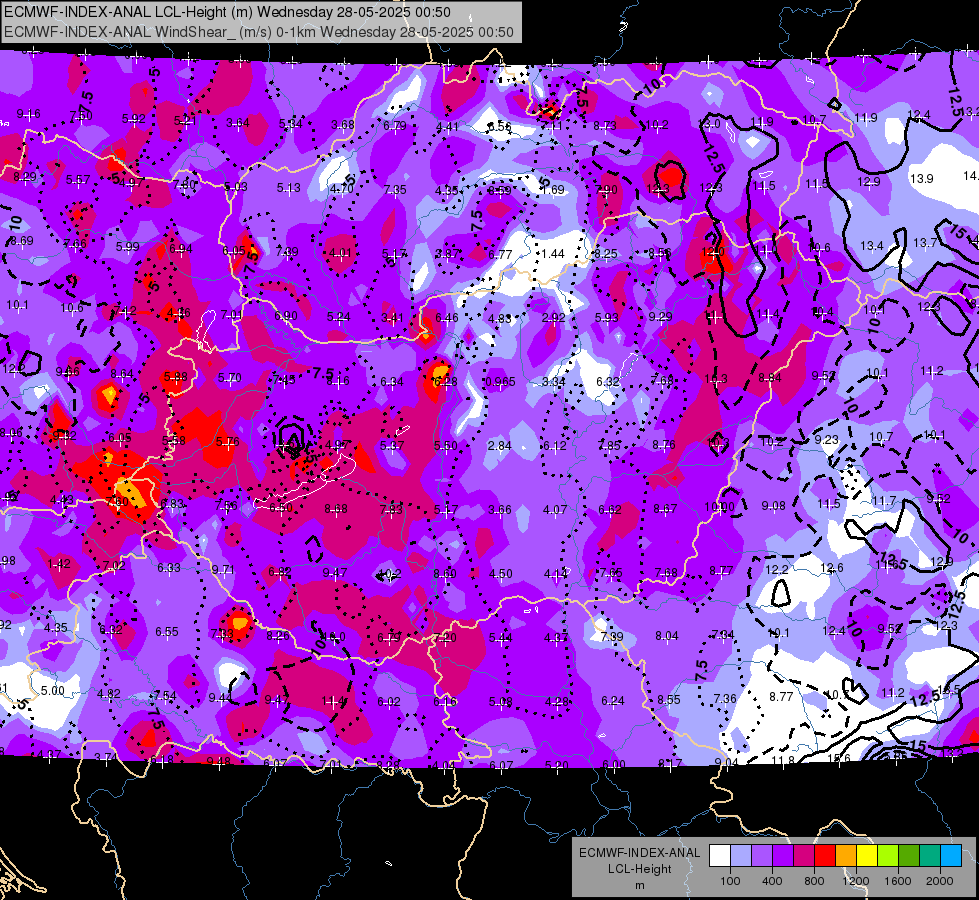The width and height of the screenshot is (979, 900).
Task: Click the wind shear value 0.965
Action: point(500,382)
